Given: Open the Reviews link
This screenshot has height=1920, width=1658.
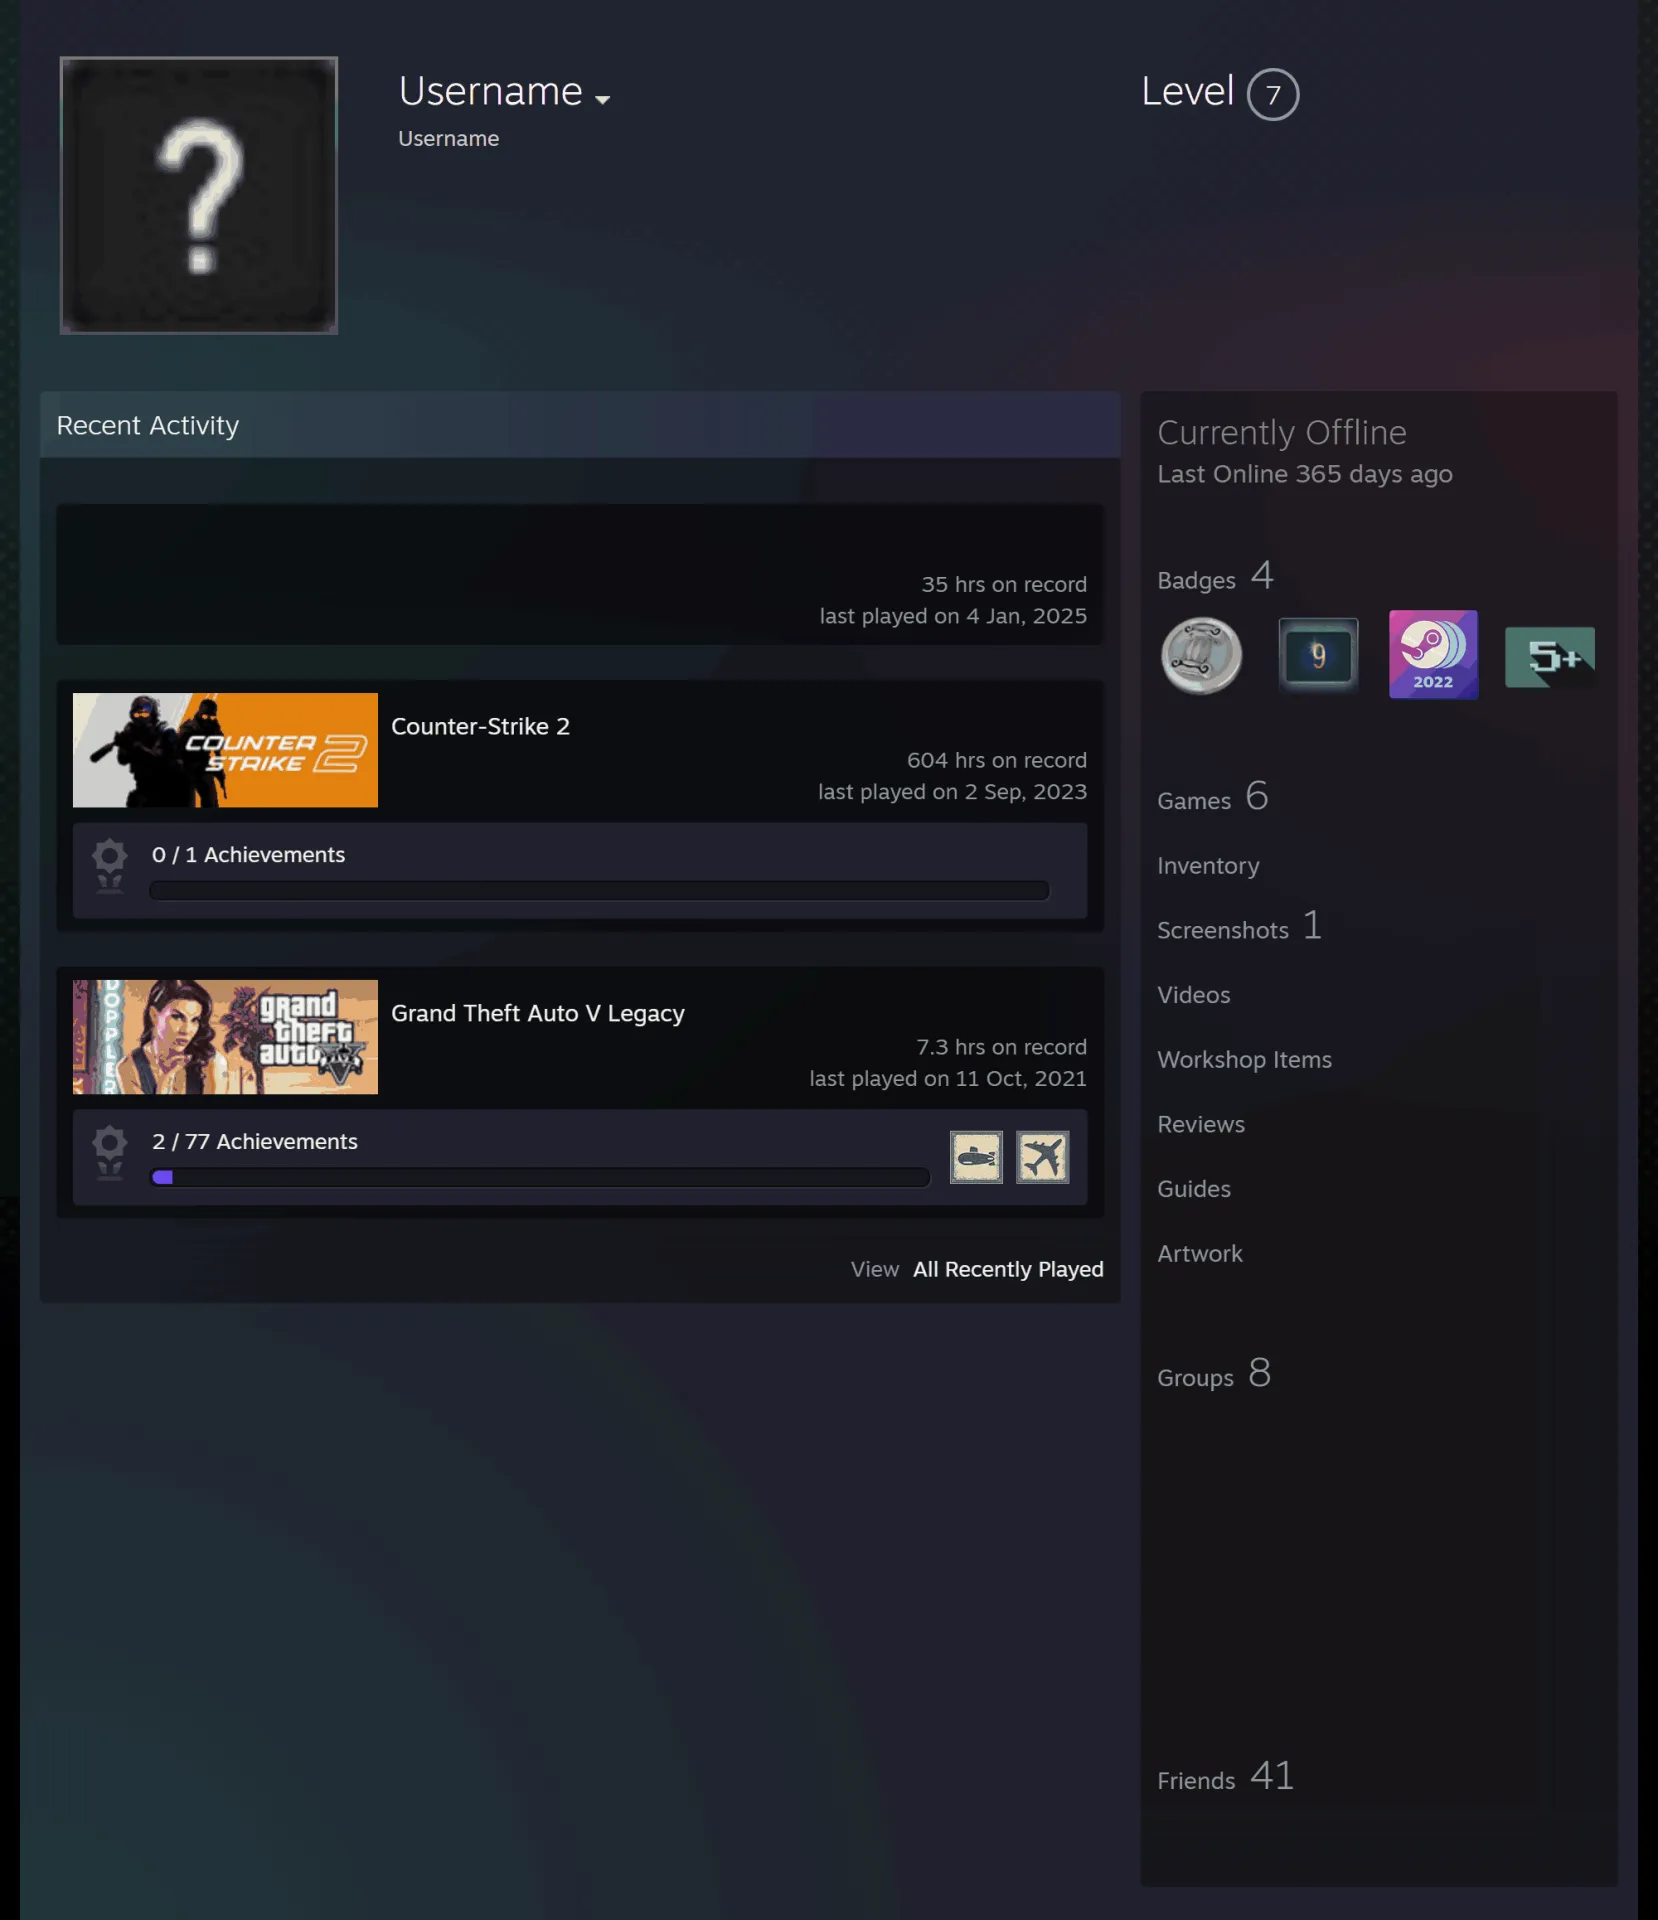Looking at the screenshot, I should pyautogui.click(x=1201, y=1124).
